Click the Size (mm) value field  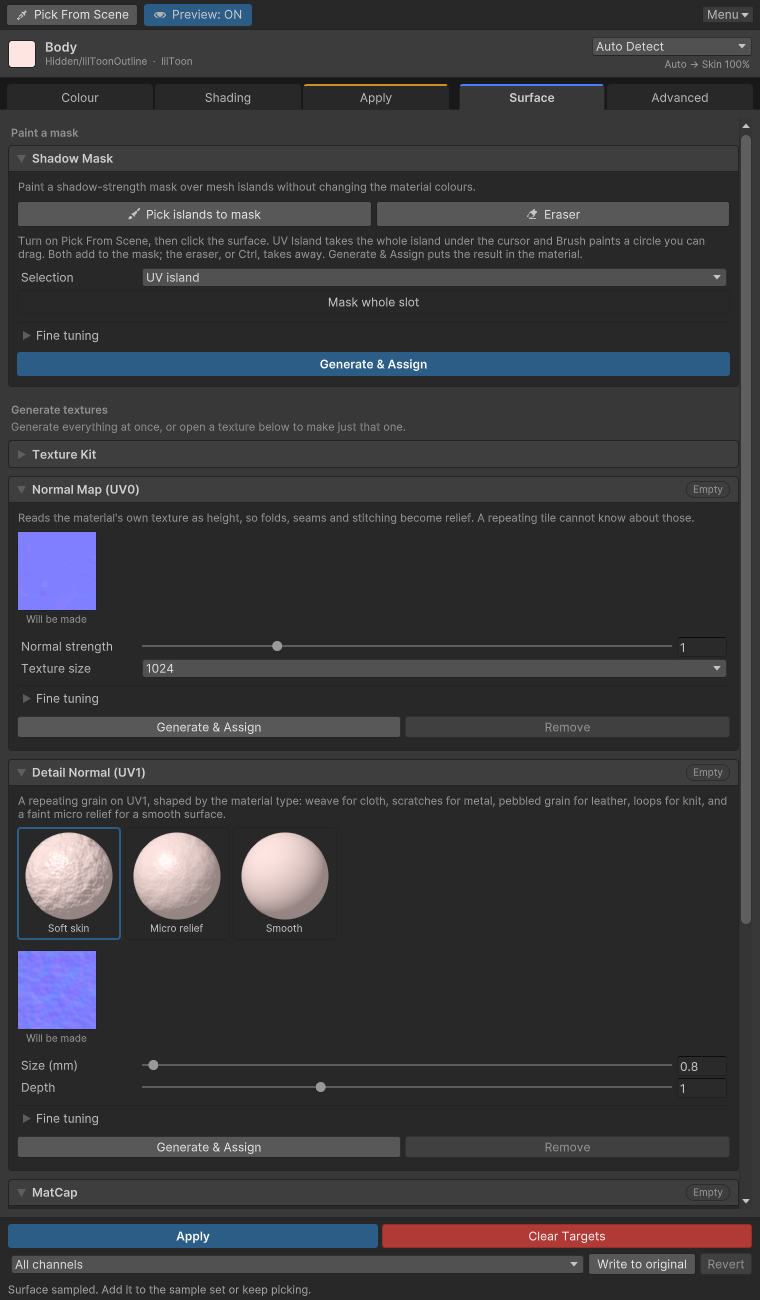click(702, 1066)
